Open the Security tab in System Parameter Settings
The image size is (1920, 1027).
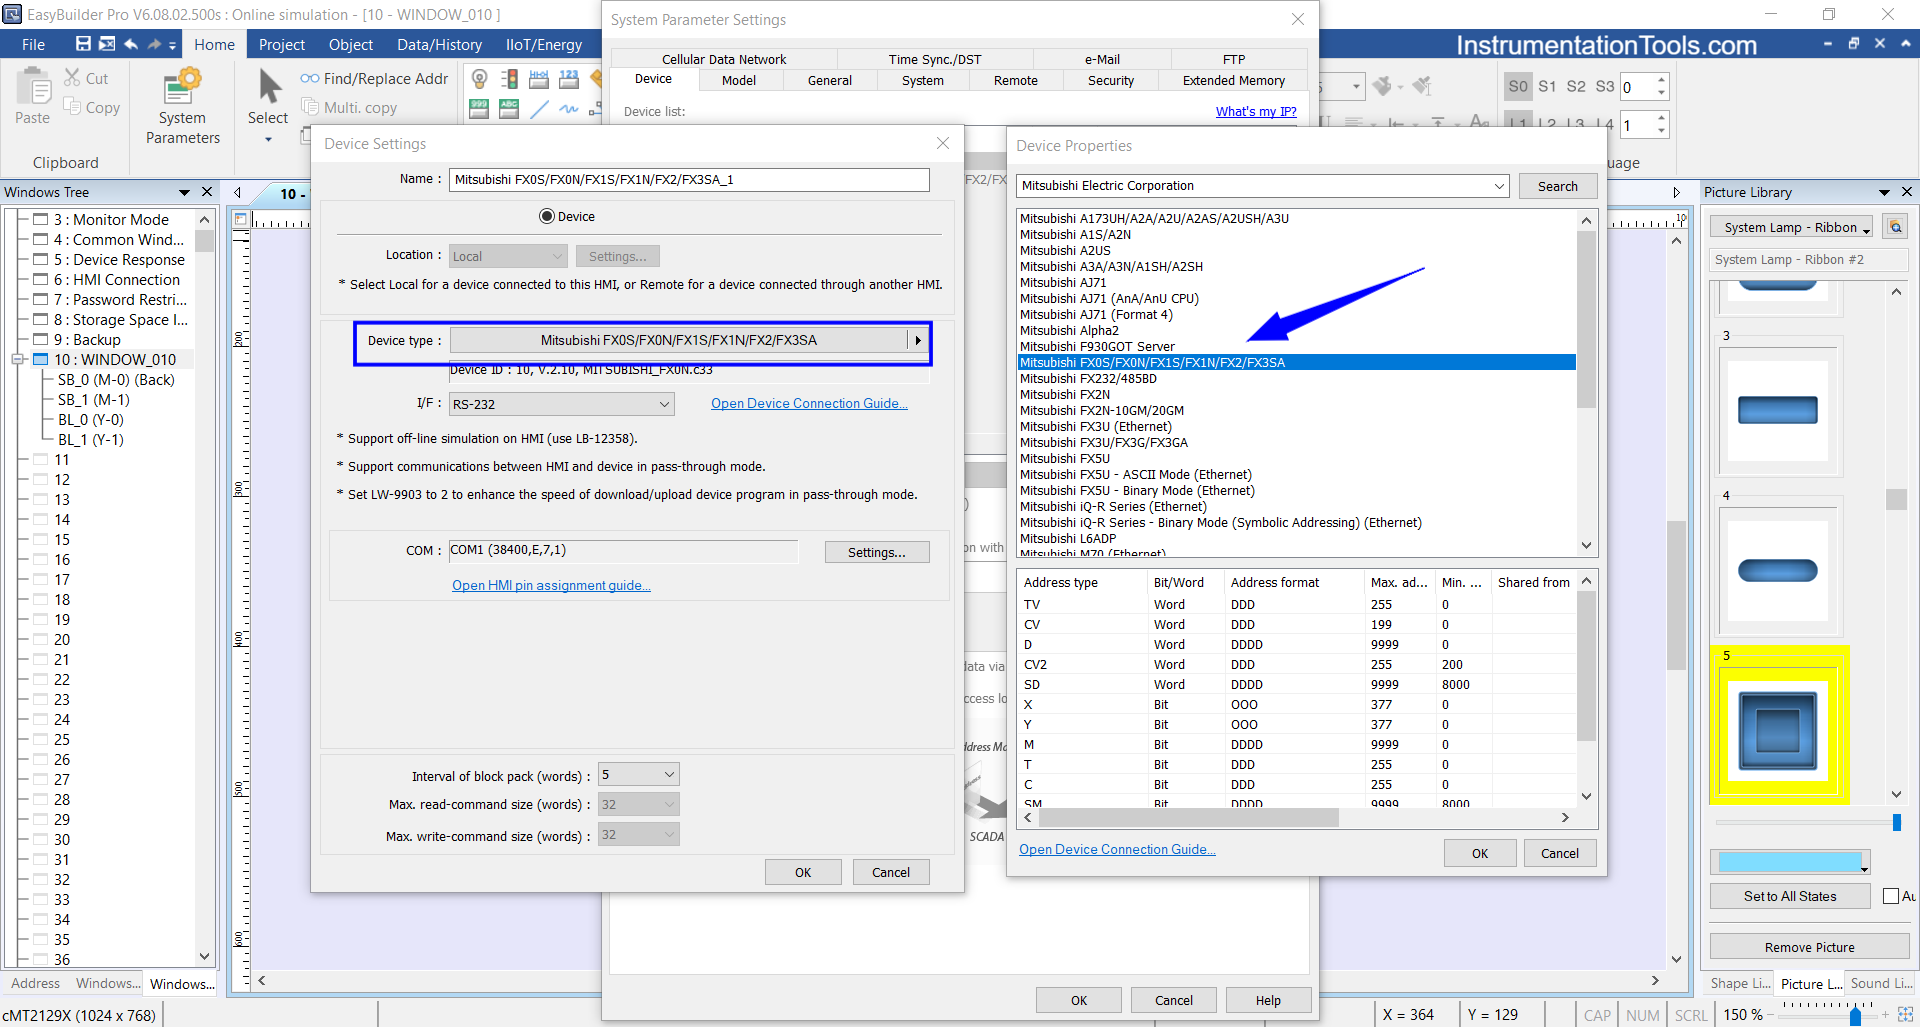(x=1110, y=80)
